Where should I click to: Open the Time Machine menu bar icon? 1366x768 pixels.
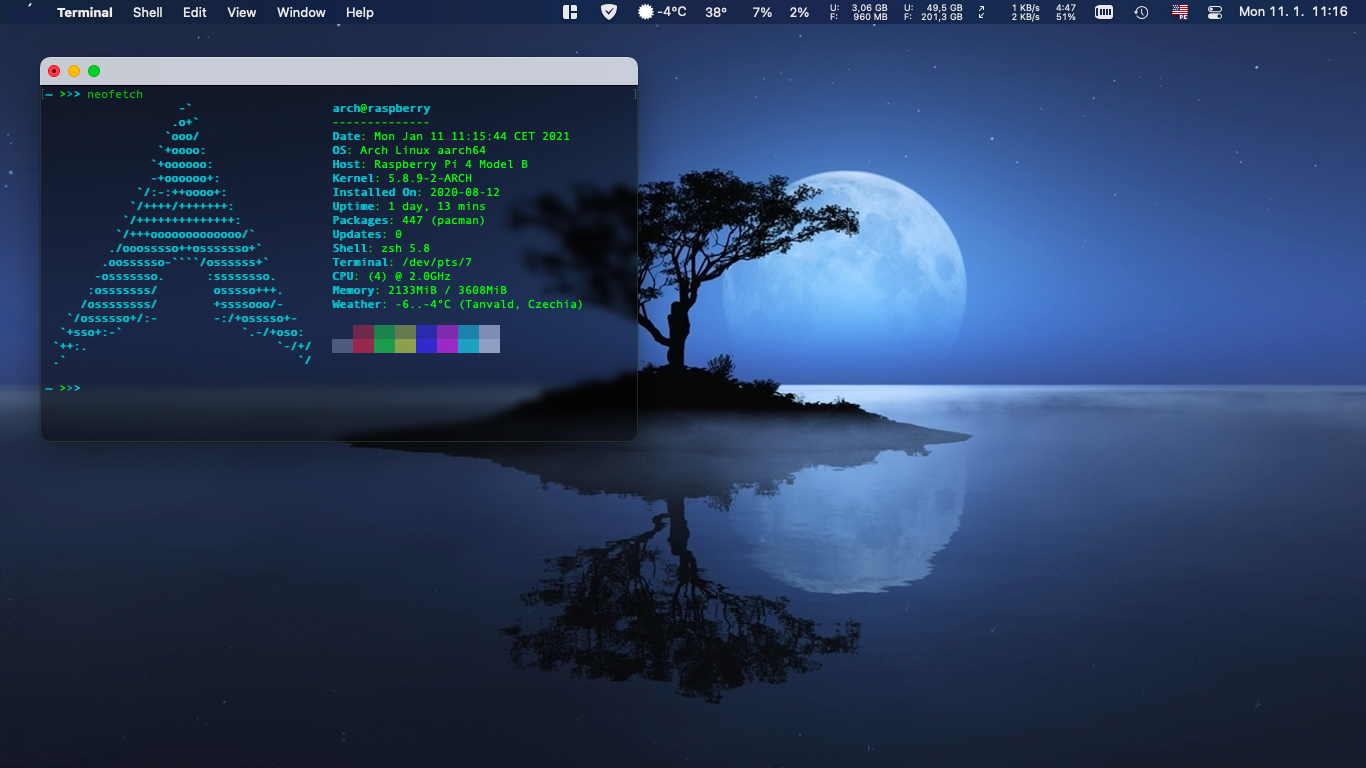(x=1141, y=12)
